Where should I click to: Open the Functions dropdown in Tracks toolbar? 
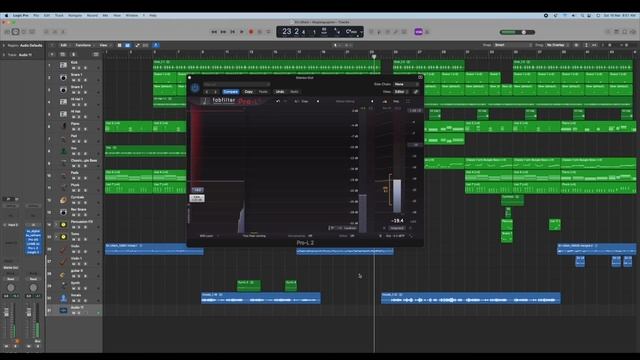84,45
